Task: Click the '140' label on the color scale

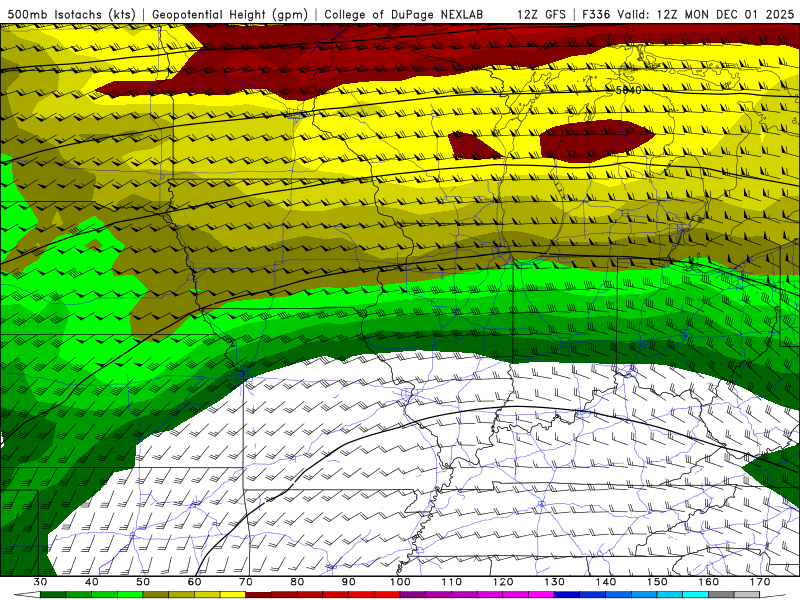Action: coord(606,582)
